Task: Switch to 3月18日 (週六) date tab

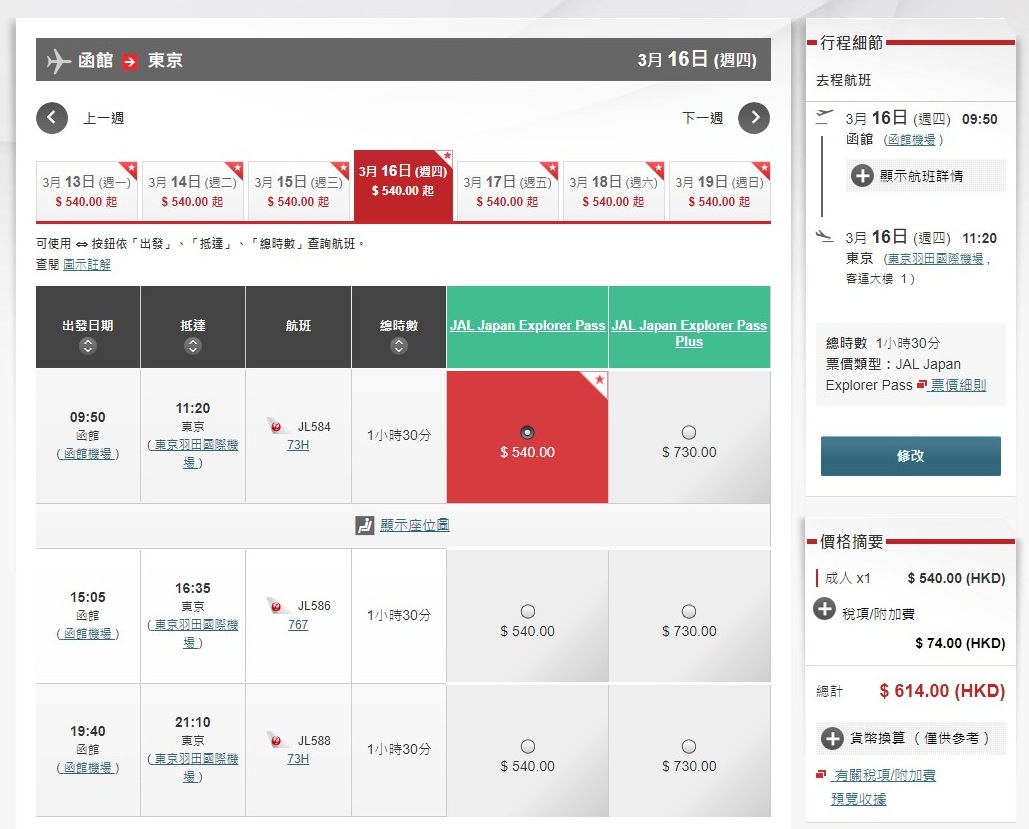Action: click(614, 191)
